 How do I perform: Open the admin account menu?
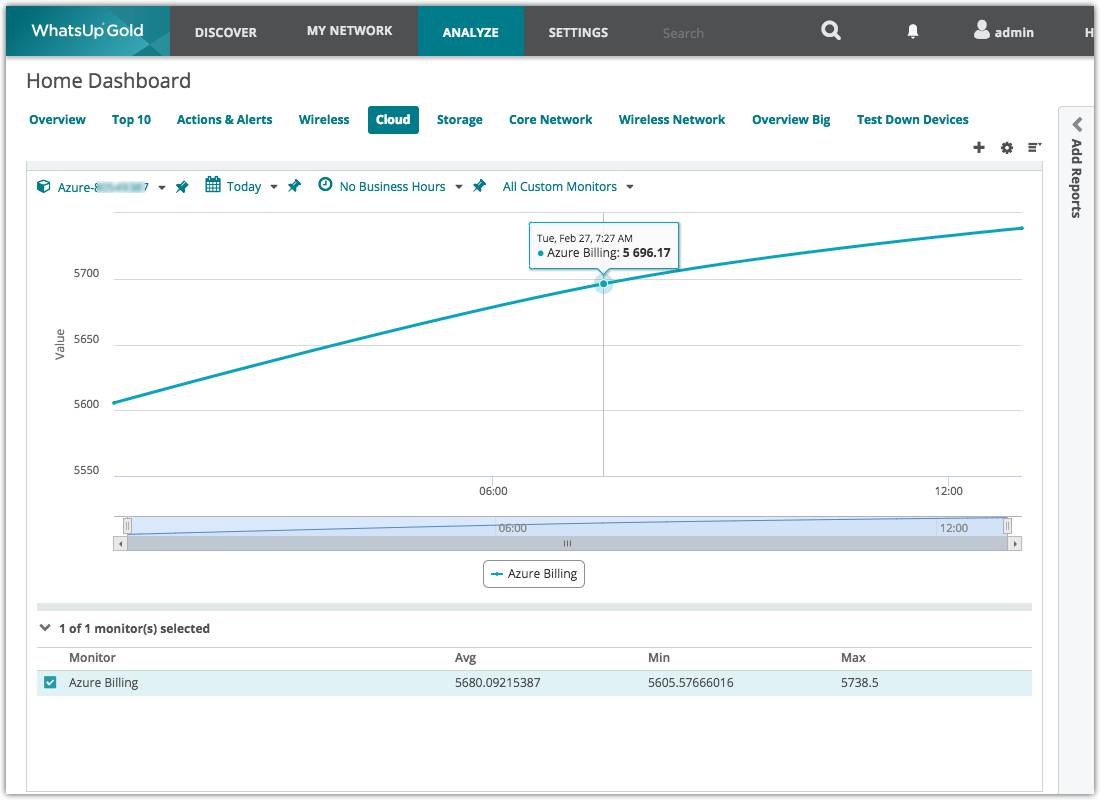[1003, 31]
